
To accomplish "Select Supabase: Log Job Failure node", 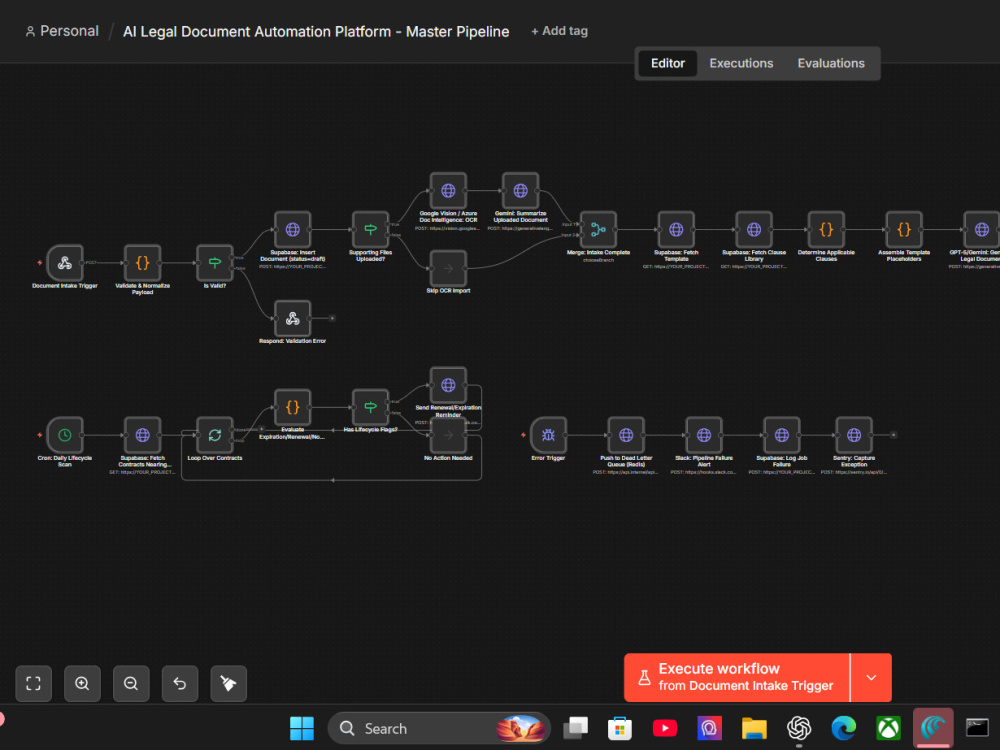I will click(x=781, y=435).
